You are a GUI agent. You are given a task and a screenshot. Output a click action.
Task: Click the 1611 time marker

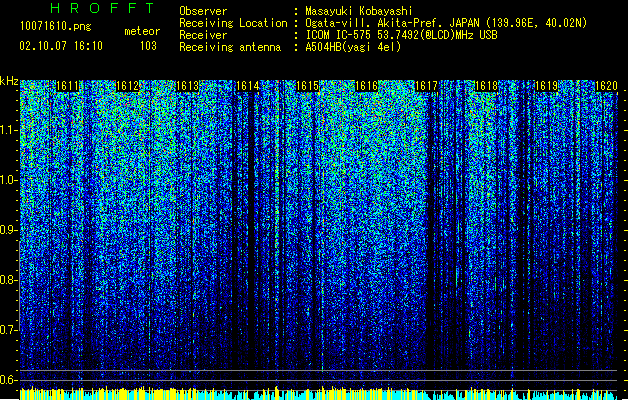(67, 86)
